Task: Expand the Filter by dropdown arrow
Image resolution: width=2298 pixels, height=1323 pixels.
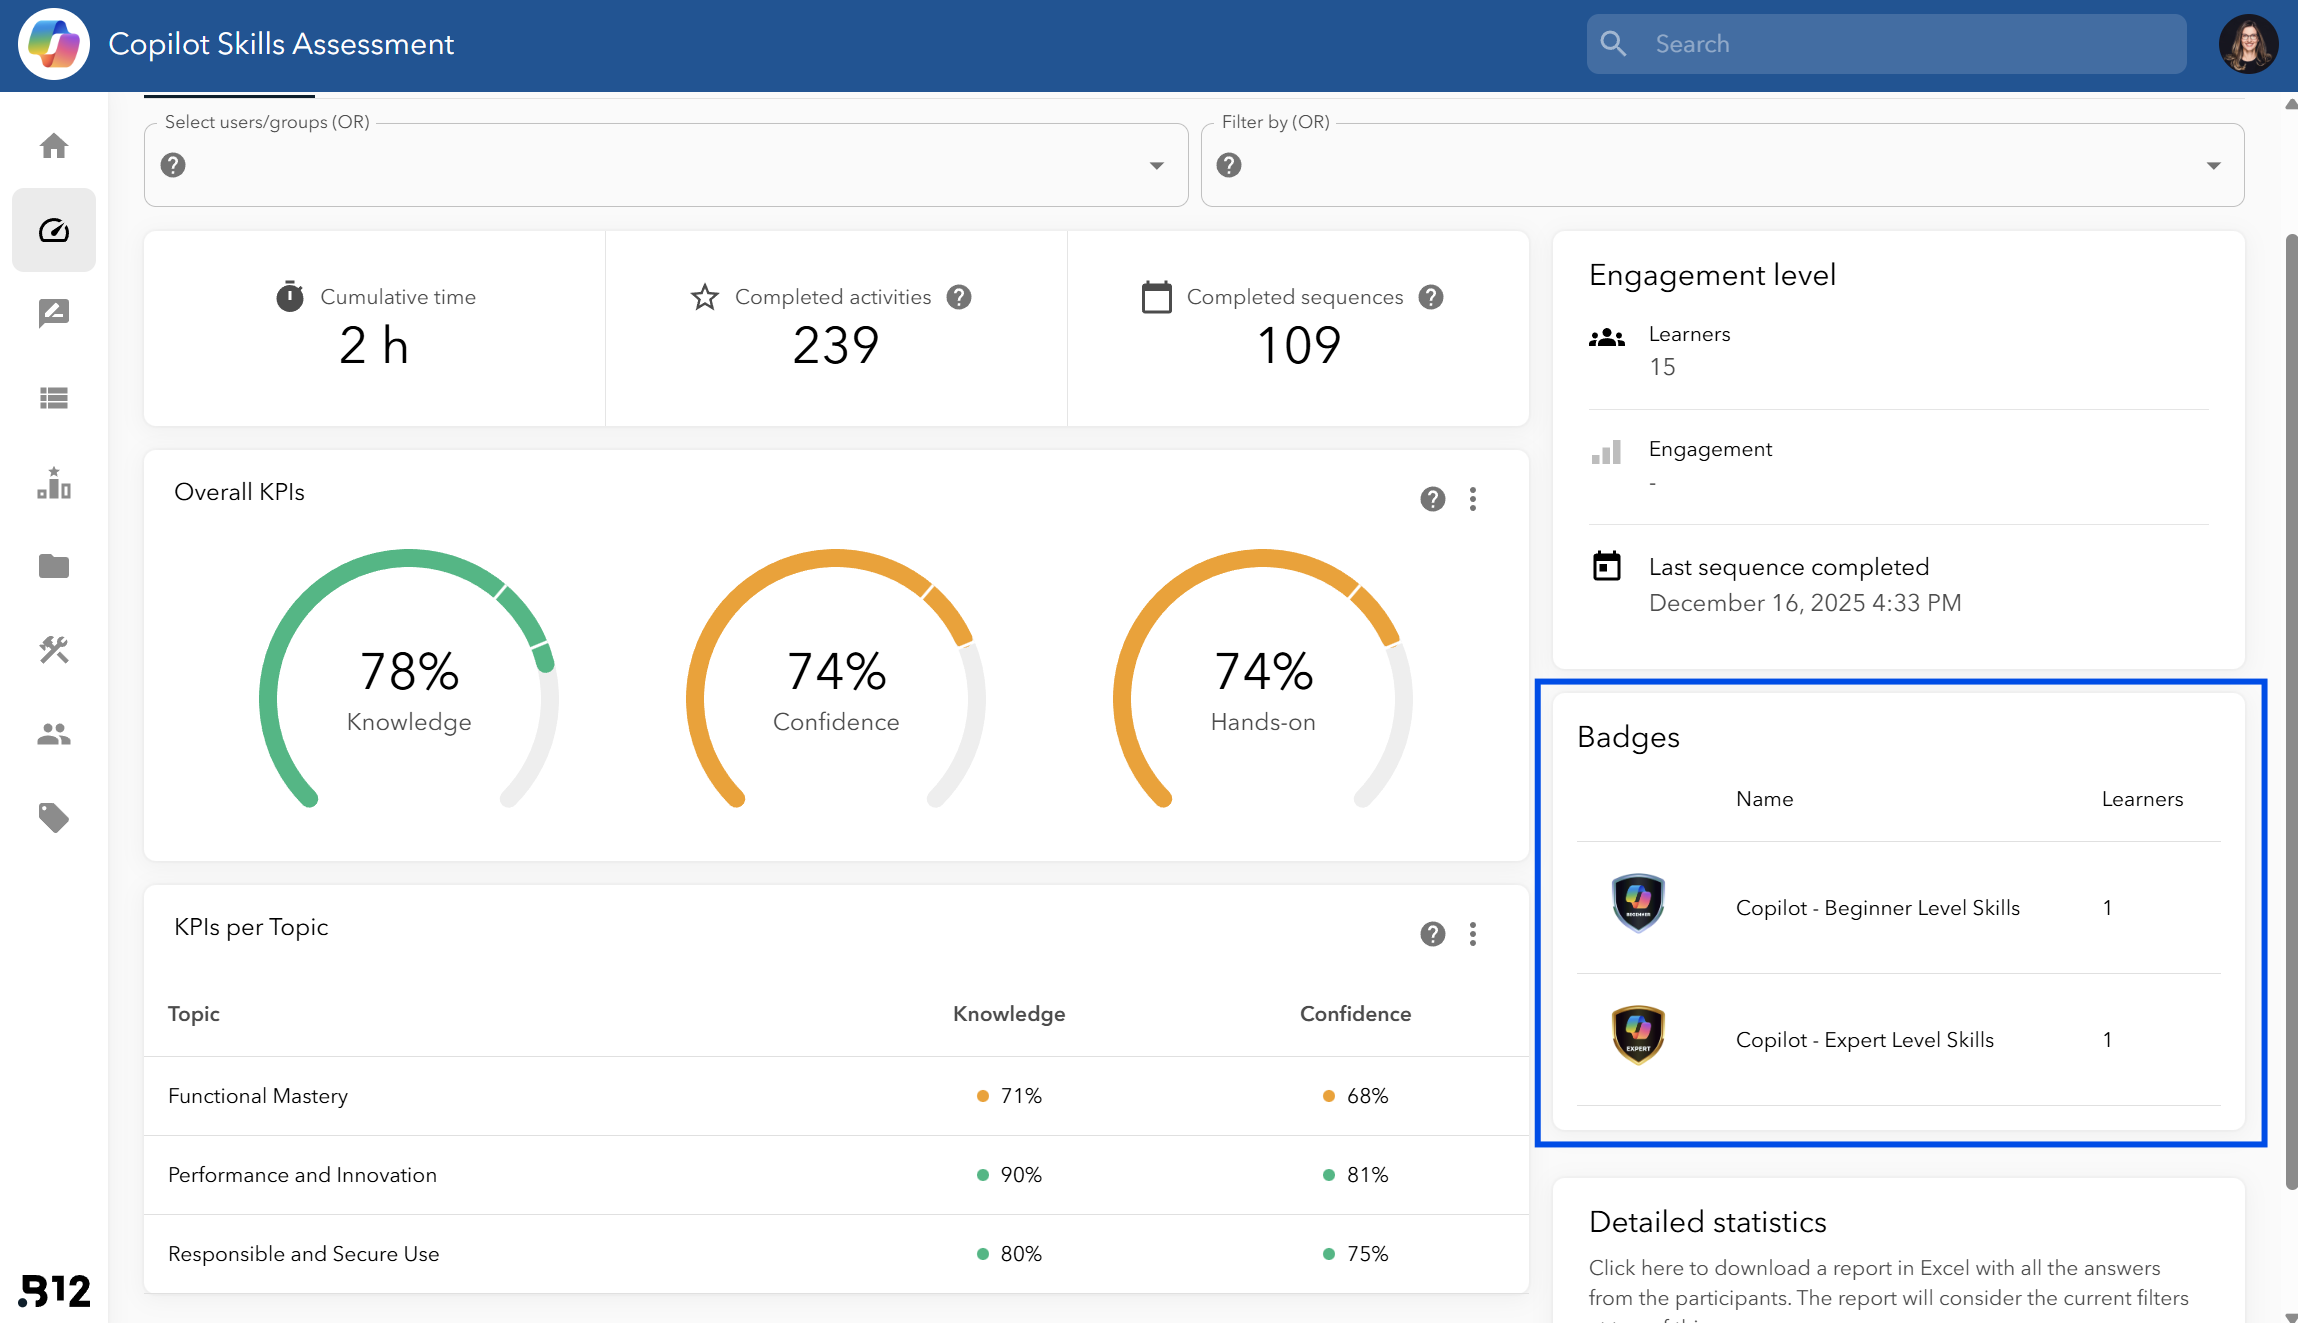Action: pyautogui.click(x=2213, y=165)
